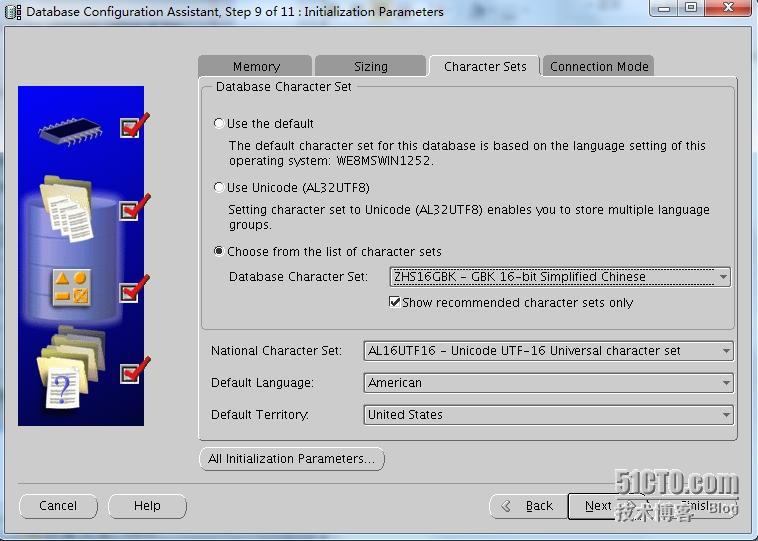Open the Default Language dropdown arrow

pos(726,383)
